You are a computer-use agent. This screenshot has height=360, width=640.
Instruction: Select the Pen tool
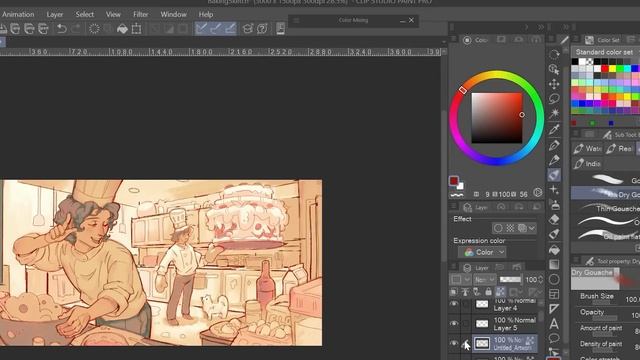pyautogui.click(x=554, y=145)
